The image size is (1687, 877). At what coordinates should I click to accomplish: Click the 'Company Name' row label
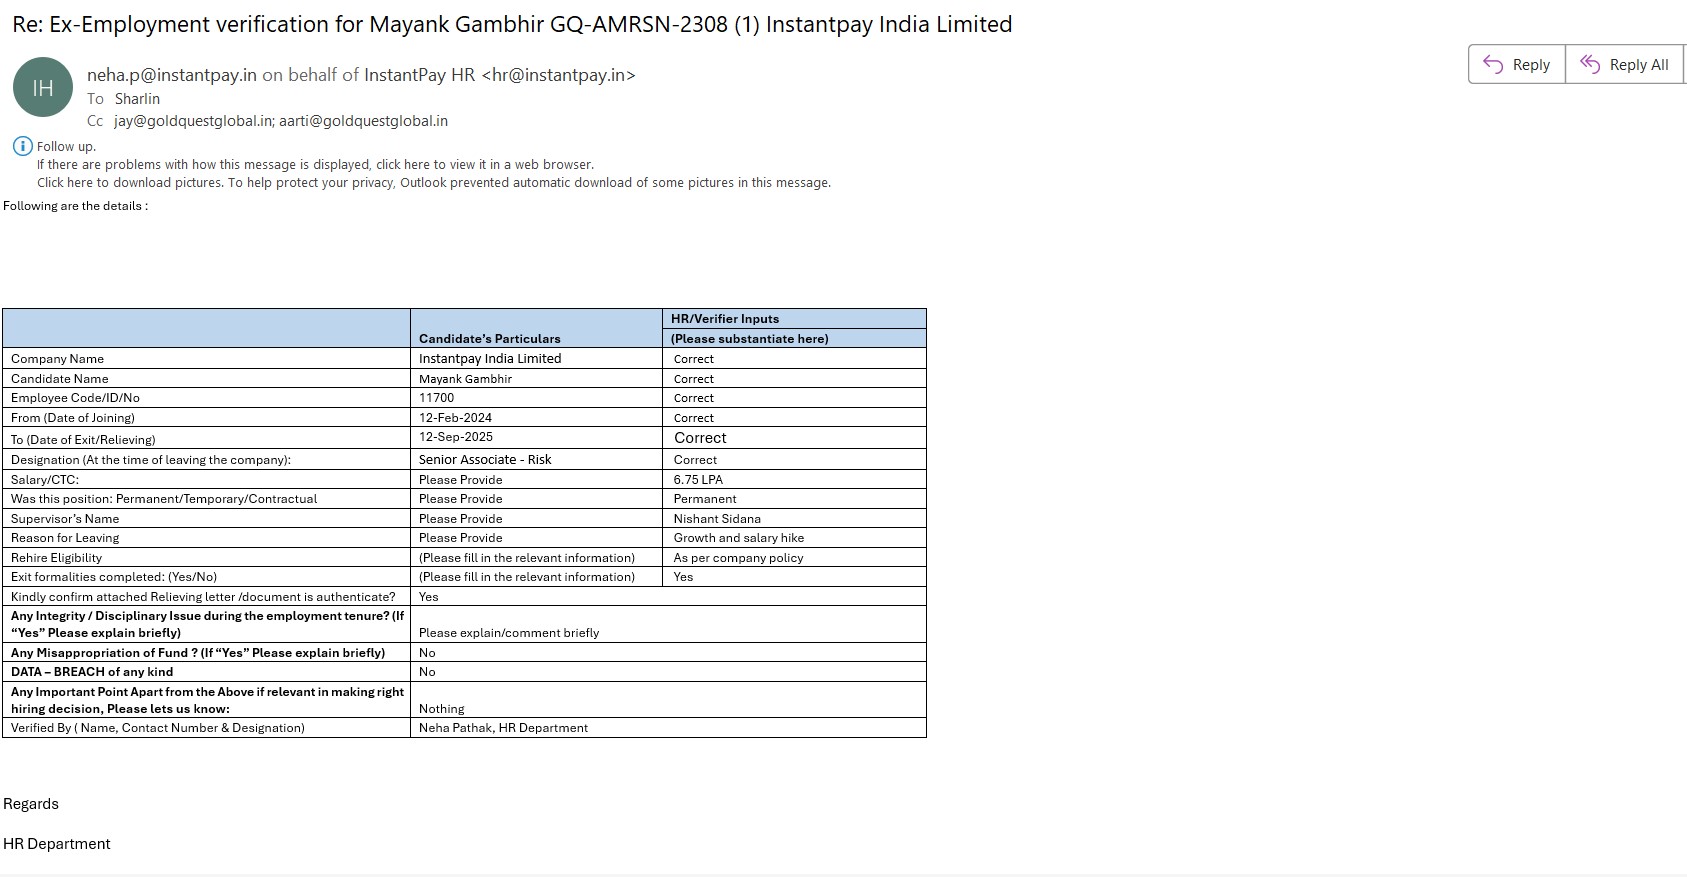58,359
